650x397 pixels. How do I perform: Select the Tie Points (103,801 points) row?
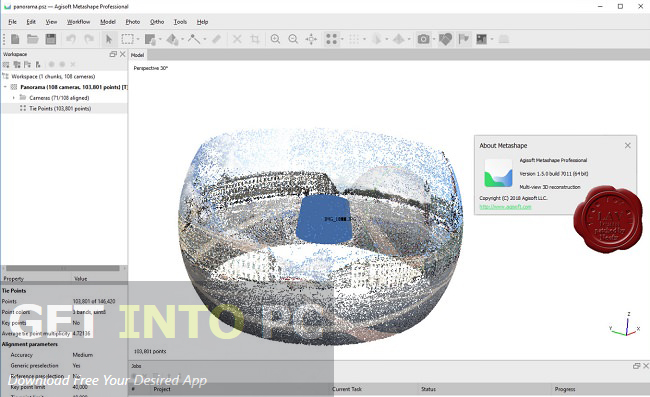pyautogui.click(x=64, y=109)
